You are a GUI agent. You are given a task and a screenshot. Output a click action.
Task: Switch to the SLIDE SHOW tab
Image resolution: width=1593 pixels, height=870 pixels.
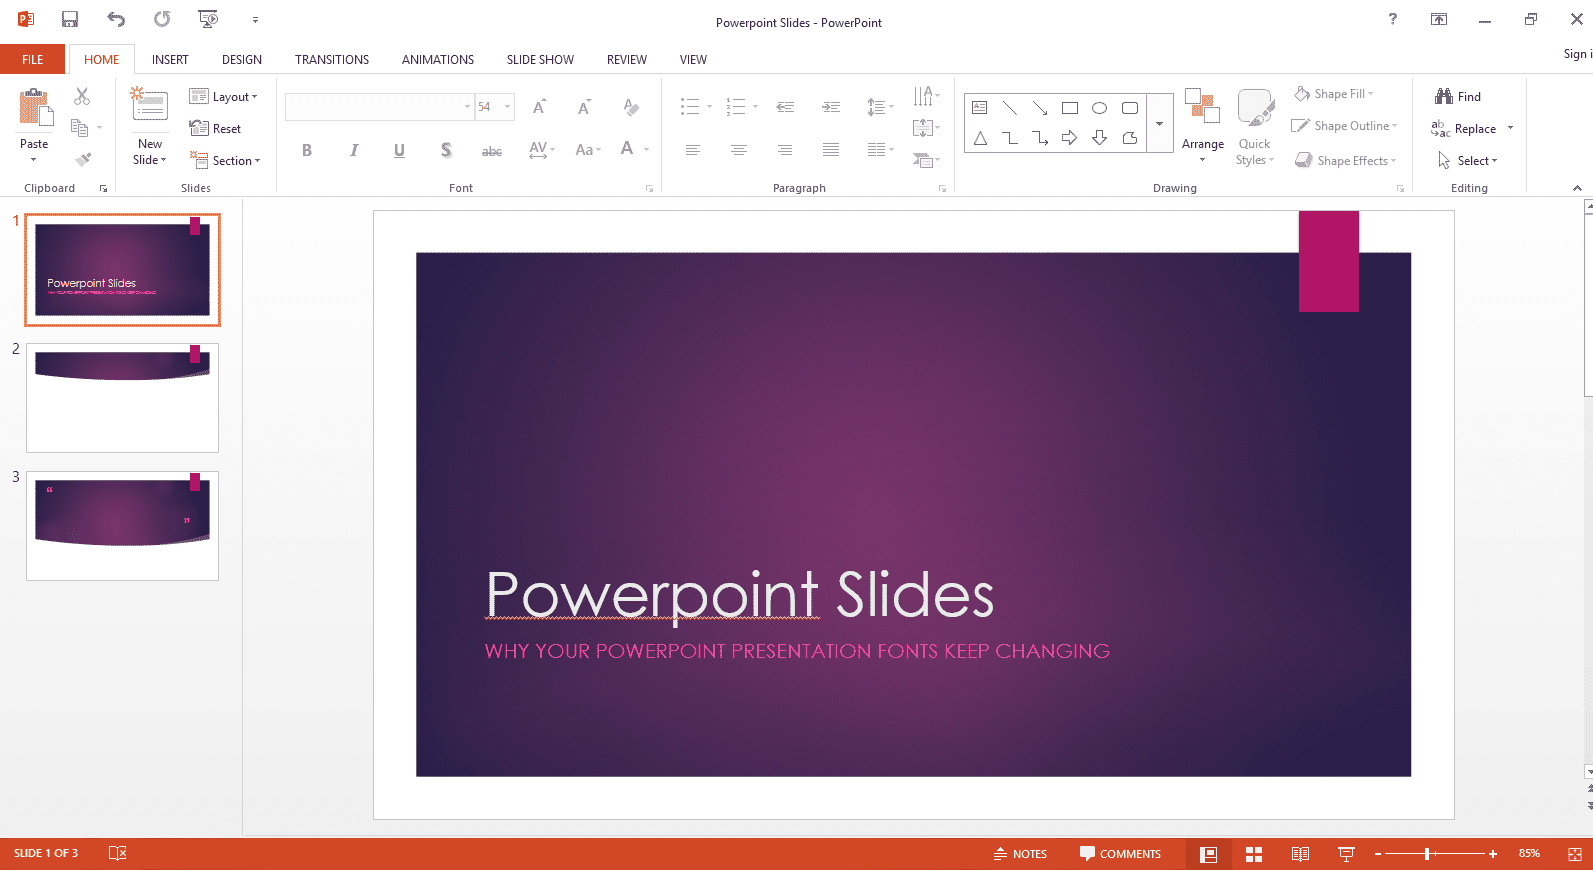[x=540, y=59]
